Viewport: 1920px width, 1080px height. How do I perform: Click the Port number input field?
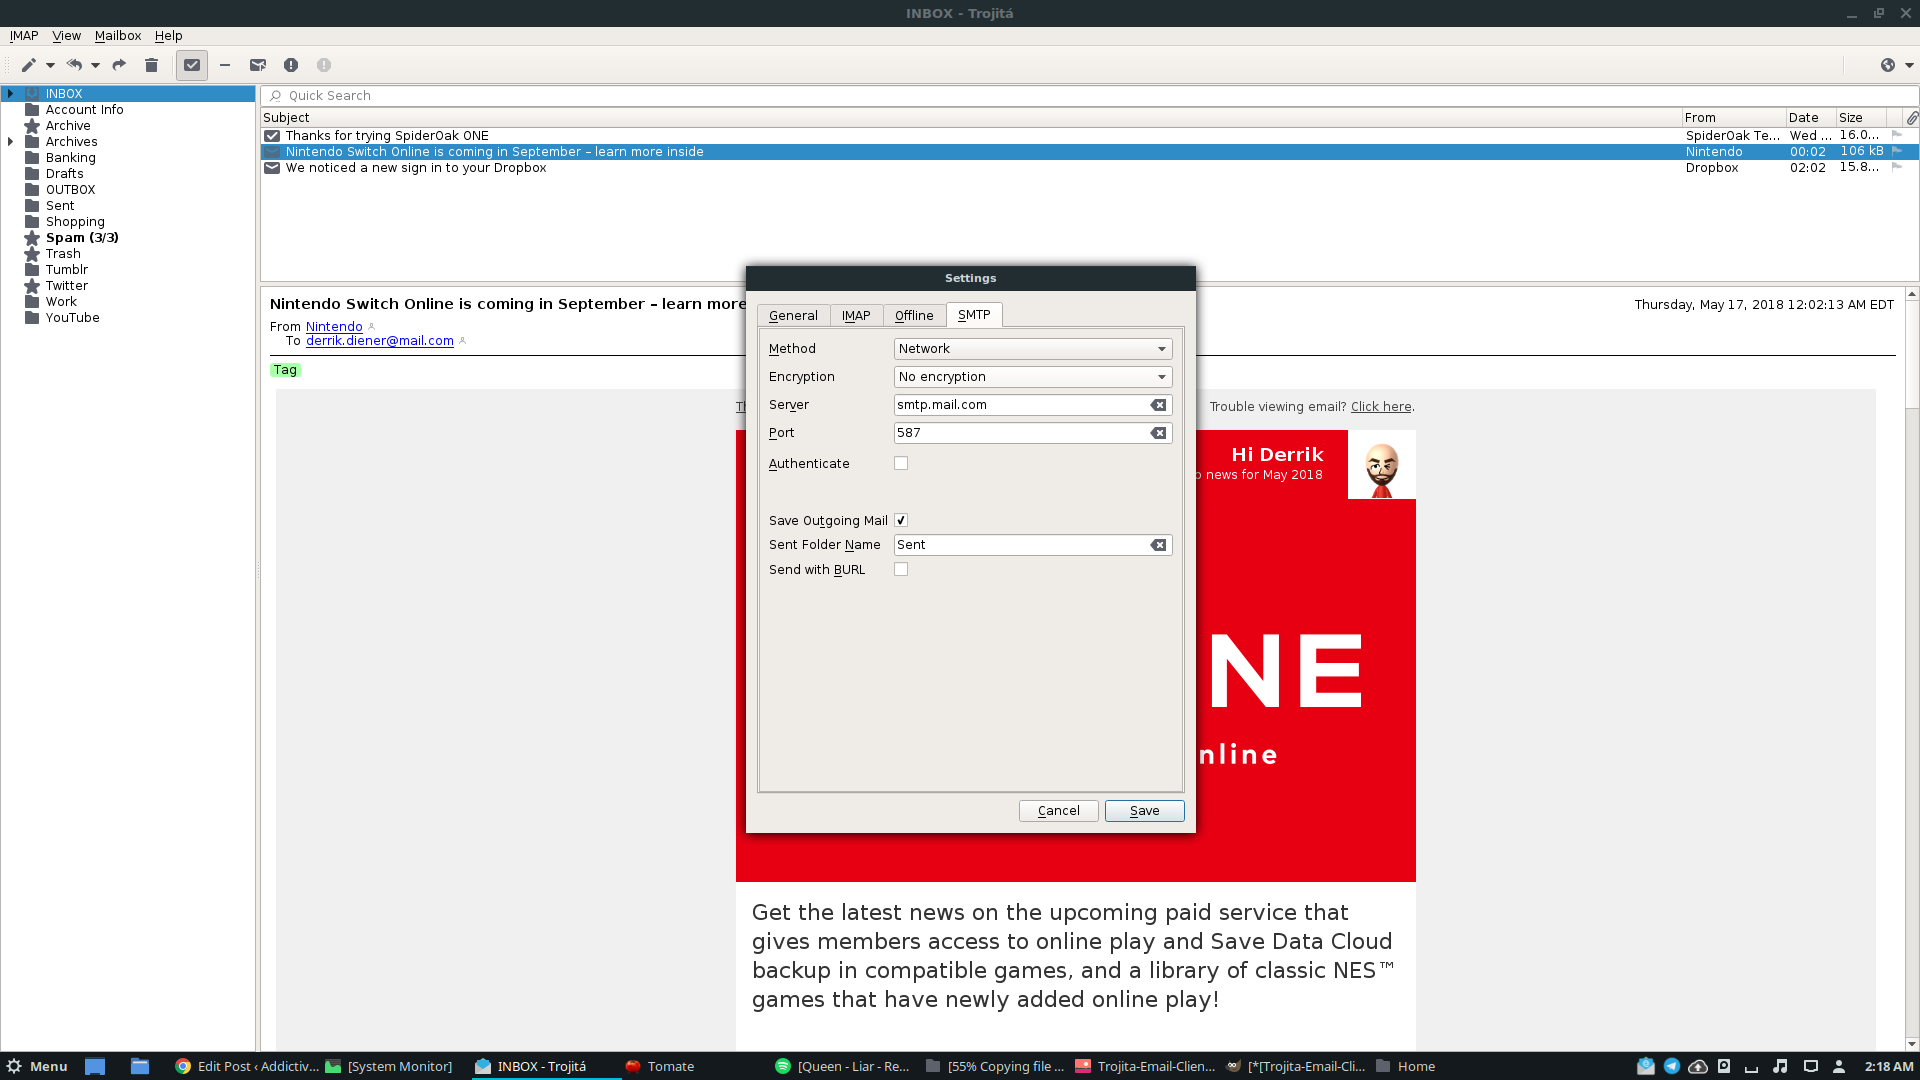(x=1022, y=433)
